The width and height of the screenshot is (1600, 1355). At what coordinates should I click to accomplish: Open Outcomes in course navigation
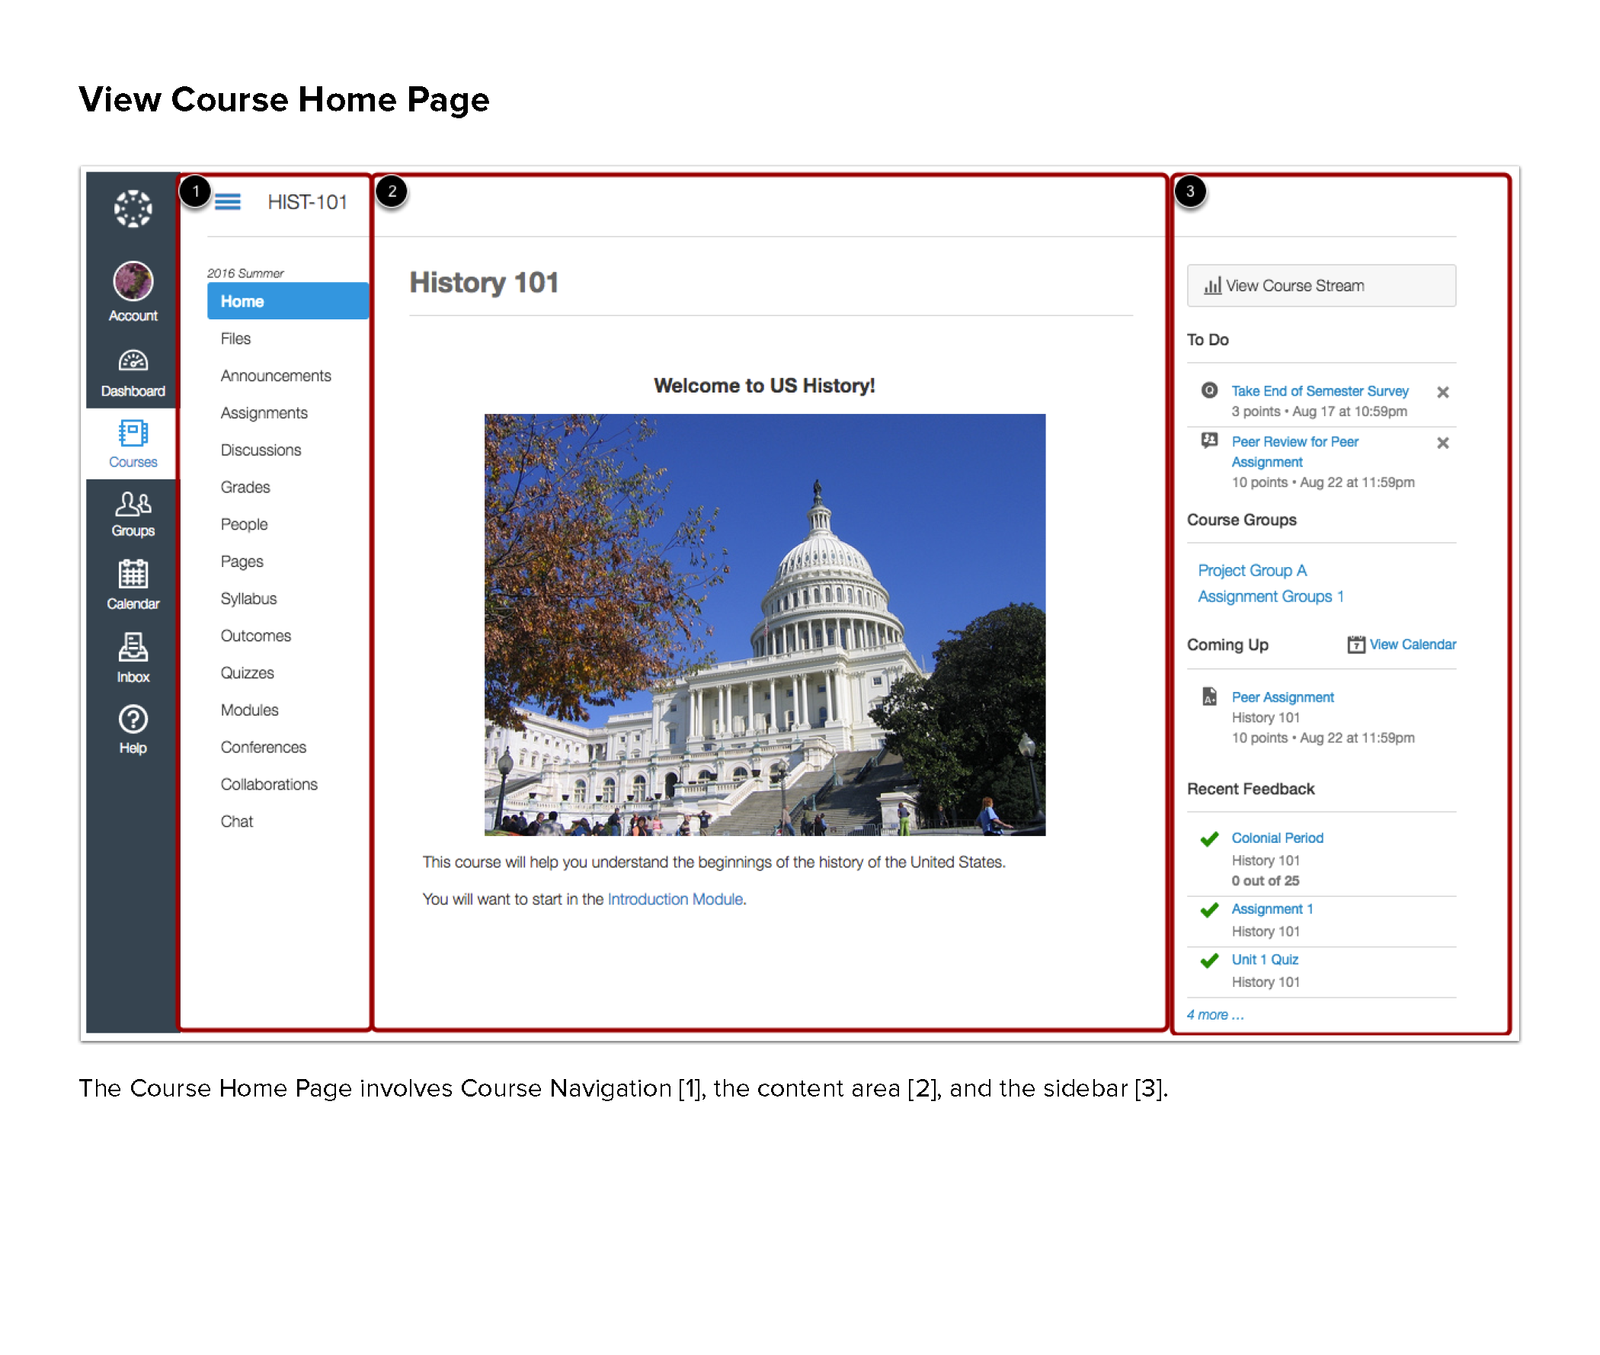coord(256,636)
